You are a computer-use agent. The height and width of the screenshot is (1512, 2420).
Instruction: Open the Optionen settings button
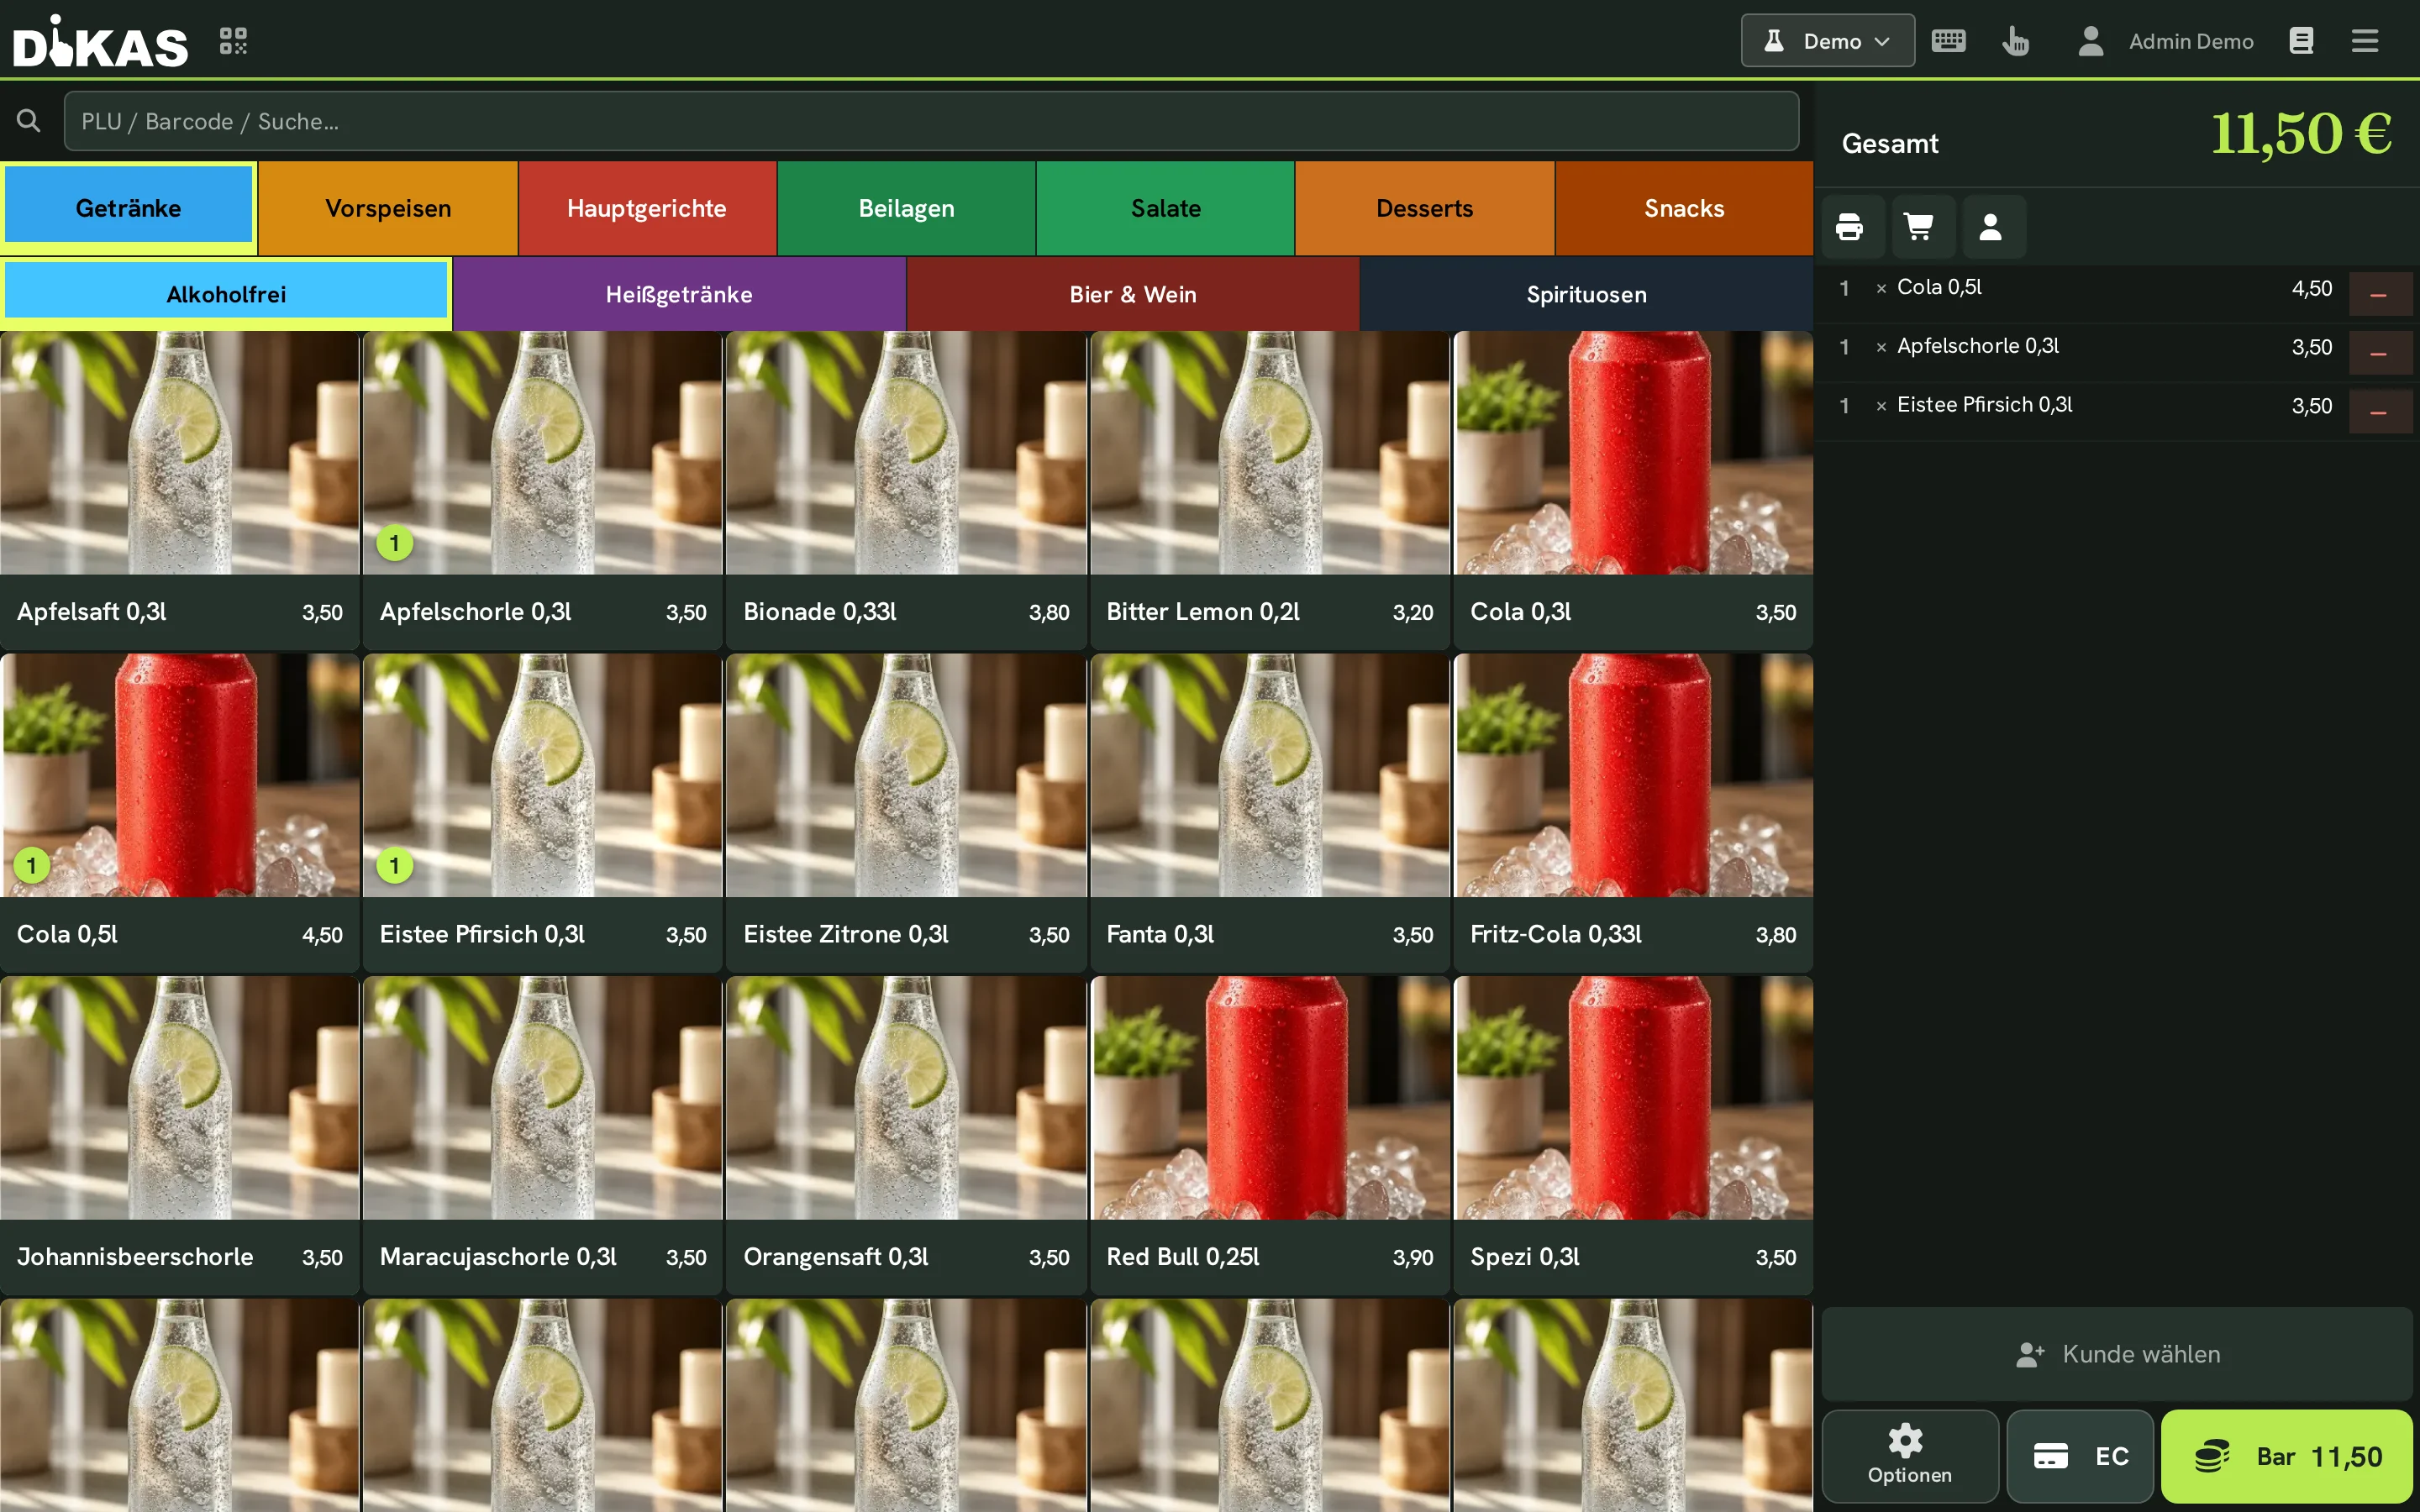point(1910,1456)
